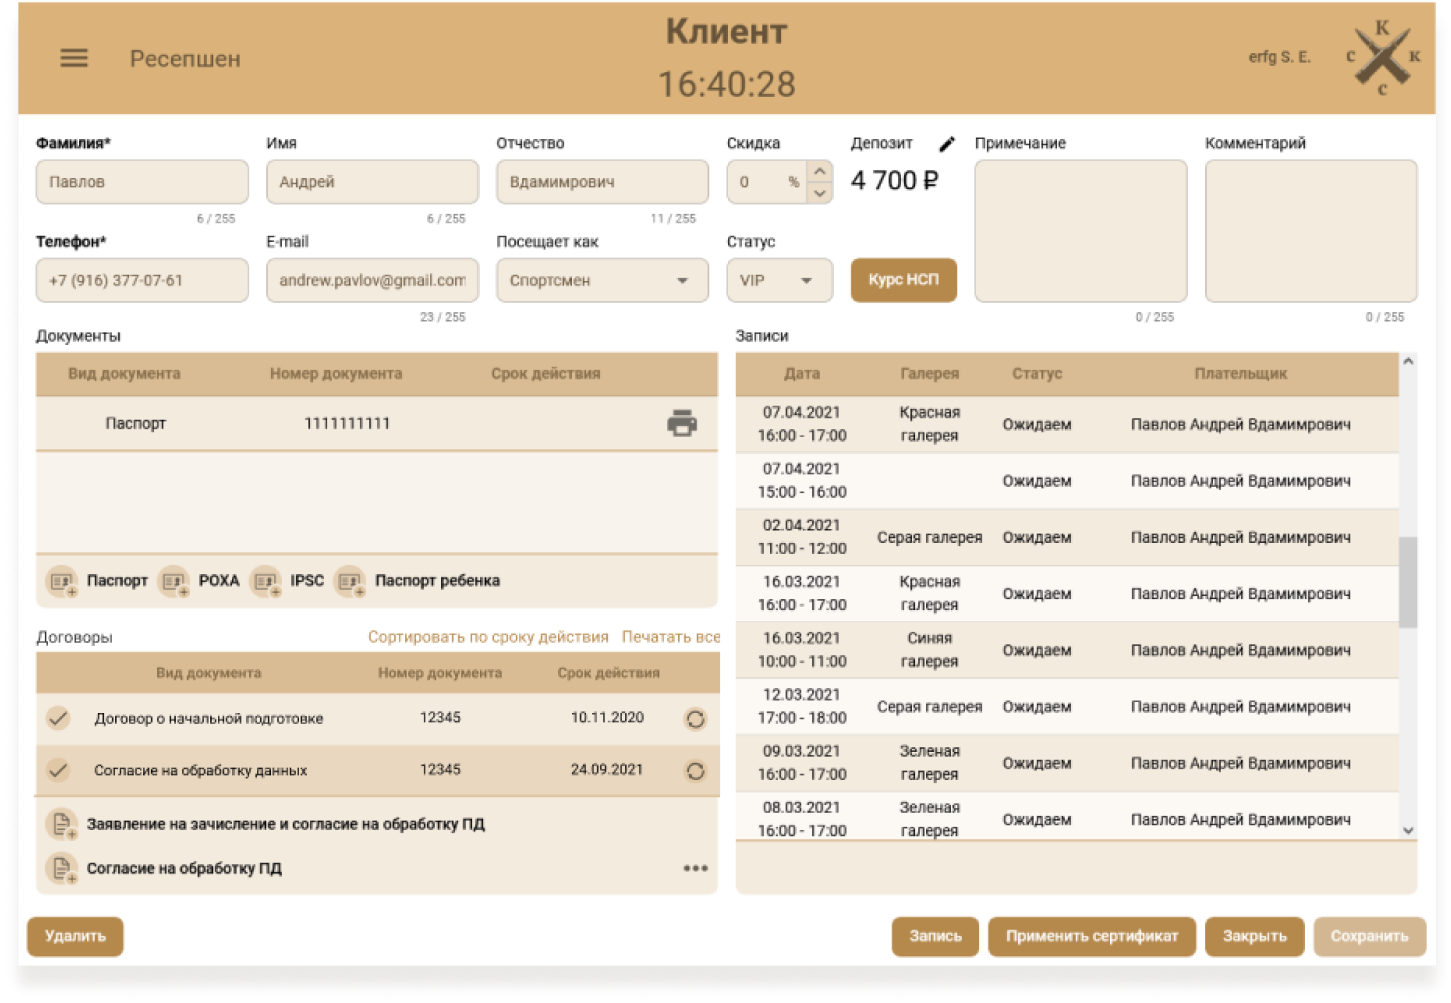The image size is (1451, 1003).
Task: Toggle checkmark for Согласие на обработку данных
Action: click(59, 770)
